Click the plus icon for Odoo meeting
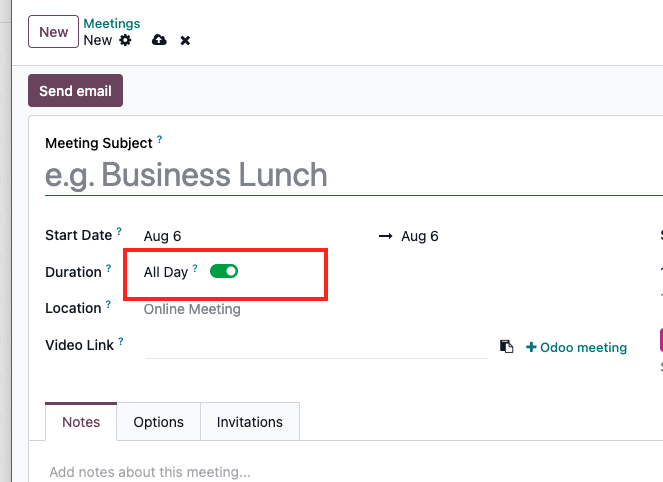This screenshot has width=663, height=482. click(x=531, y=347)
